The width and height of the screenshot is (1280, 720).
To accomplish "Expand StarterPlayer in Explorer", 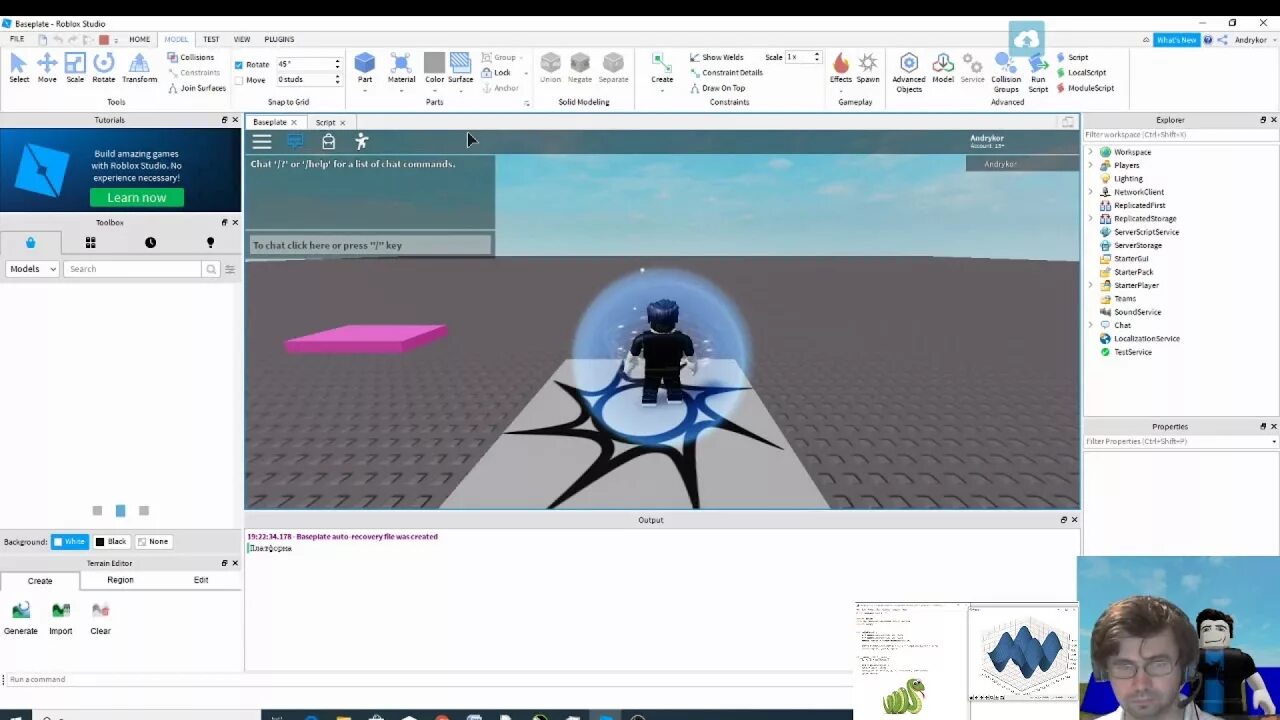I will (x=1091, y=285).
